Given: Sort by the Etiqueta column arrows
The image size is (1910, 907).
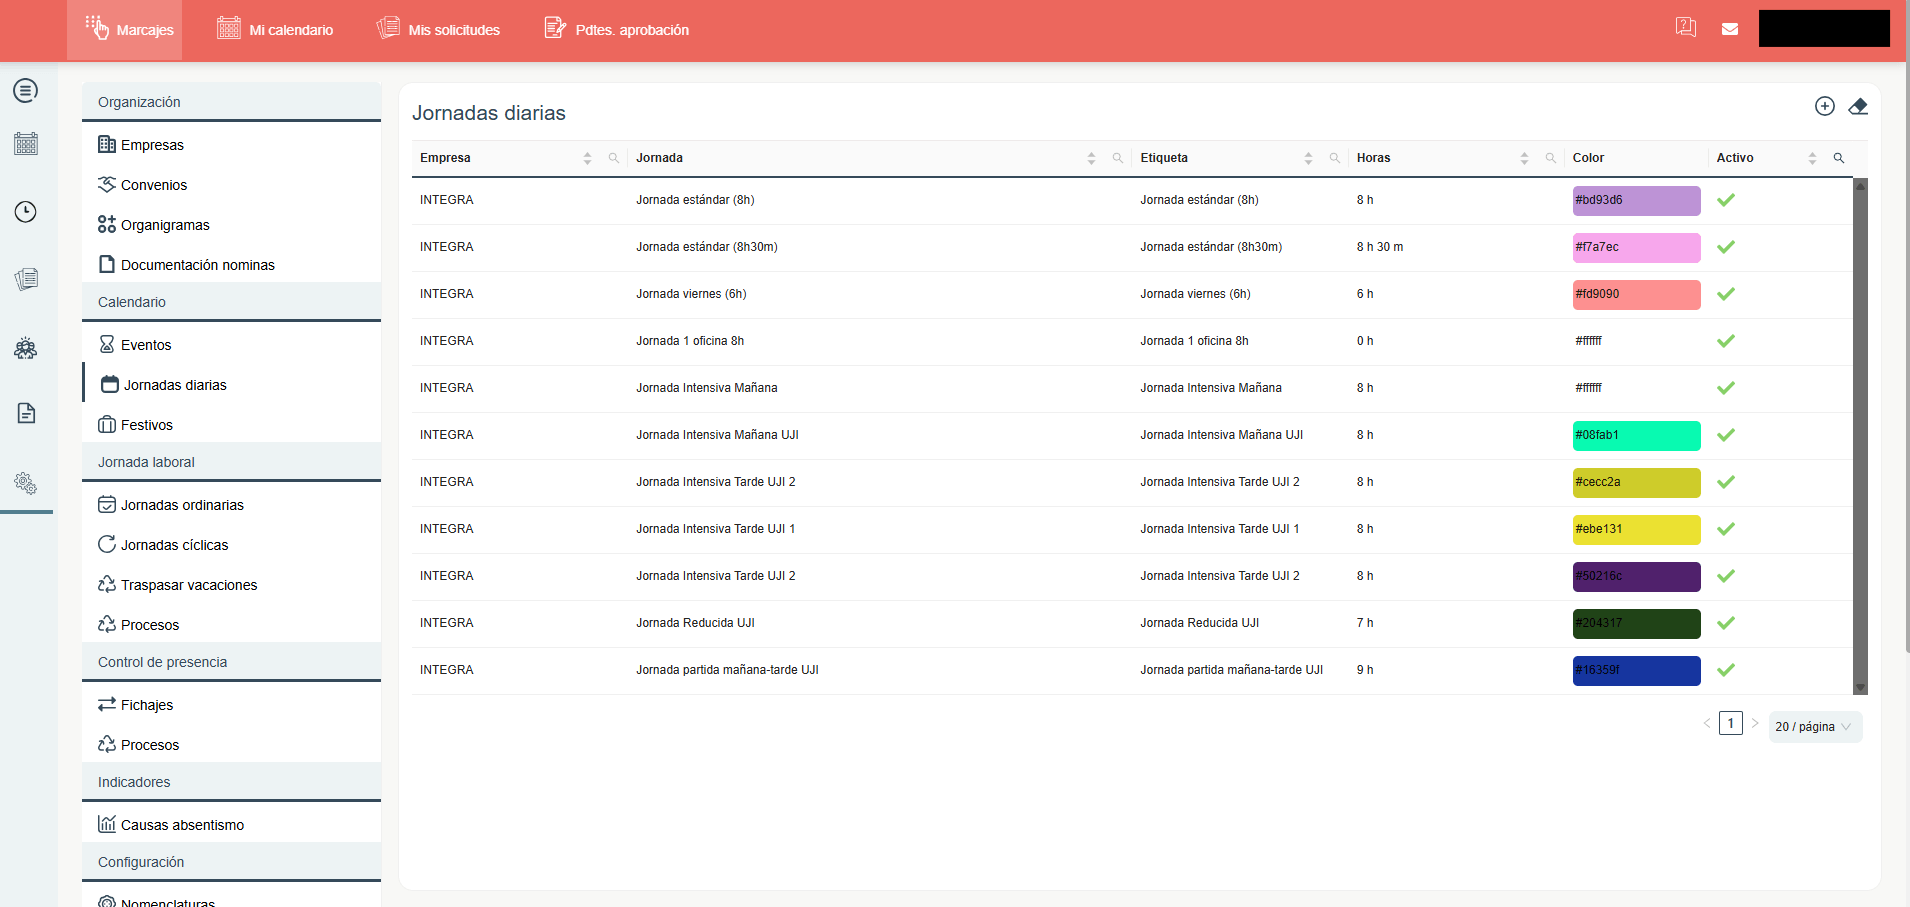Looking at the screenshot, I should point(1307,158).
